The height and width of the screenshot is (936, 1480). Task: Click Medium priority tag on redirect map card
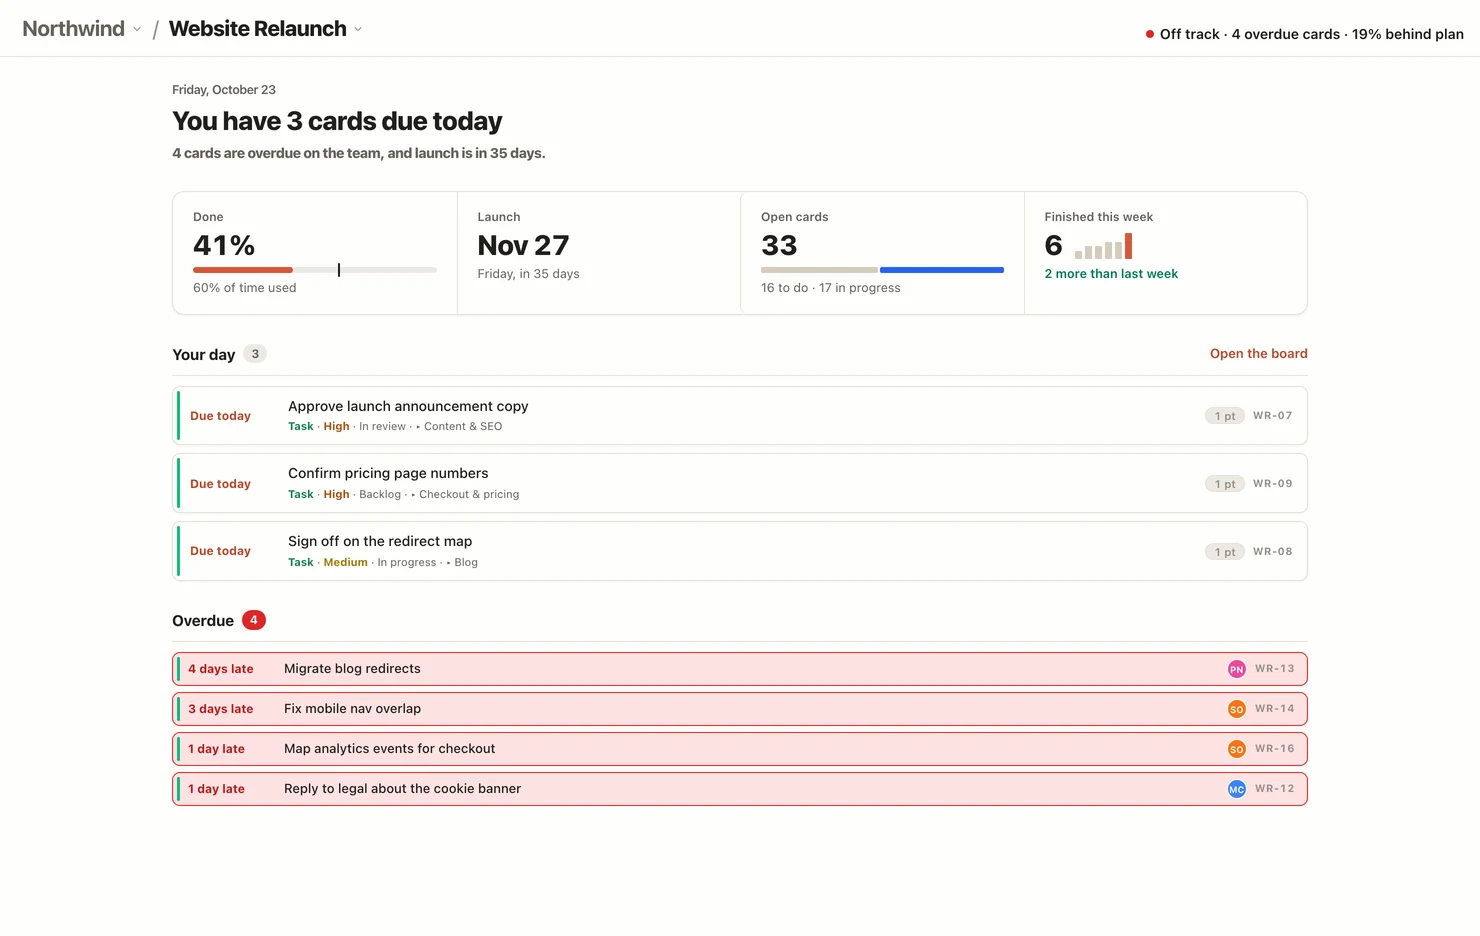[x=345, y=563]
